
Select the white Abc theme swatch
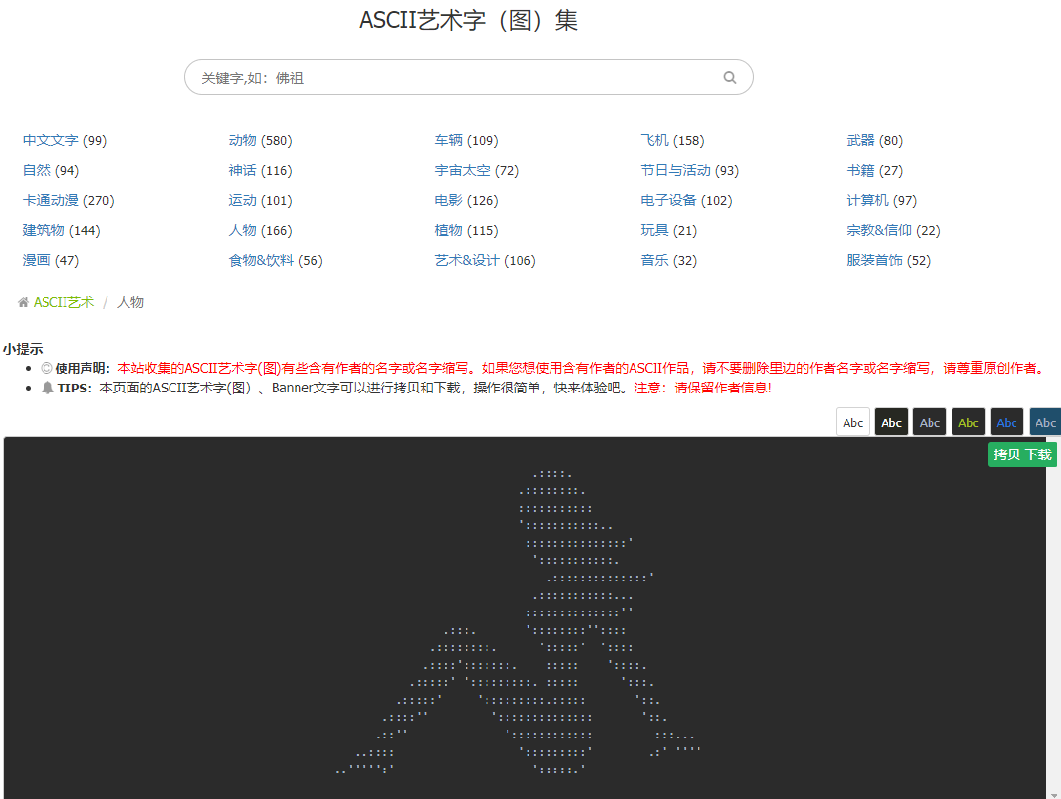point(853,422)
